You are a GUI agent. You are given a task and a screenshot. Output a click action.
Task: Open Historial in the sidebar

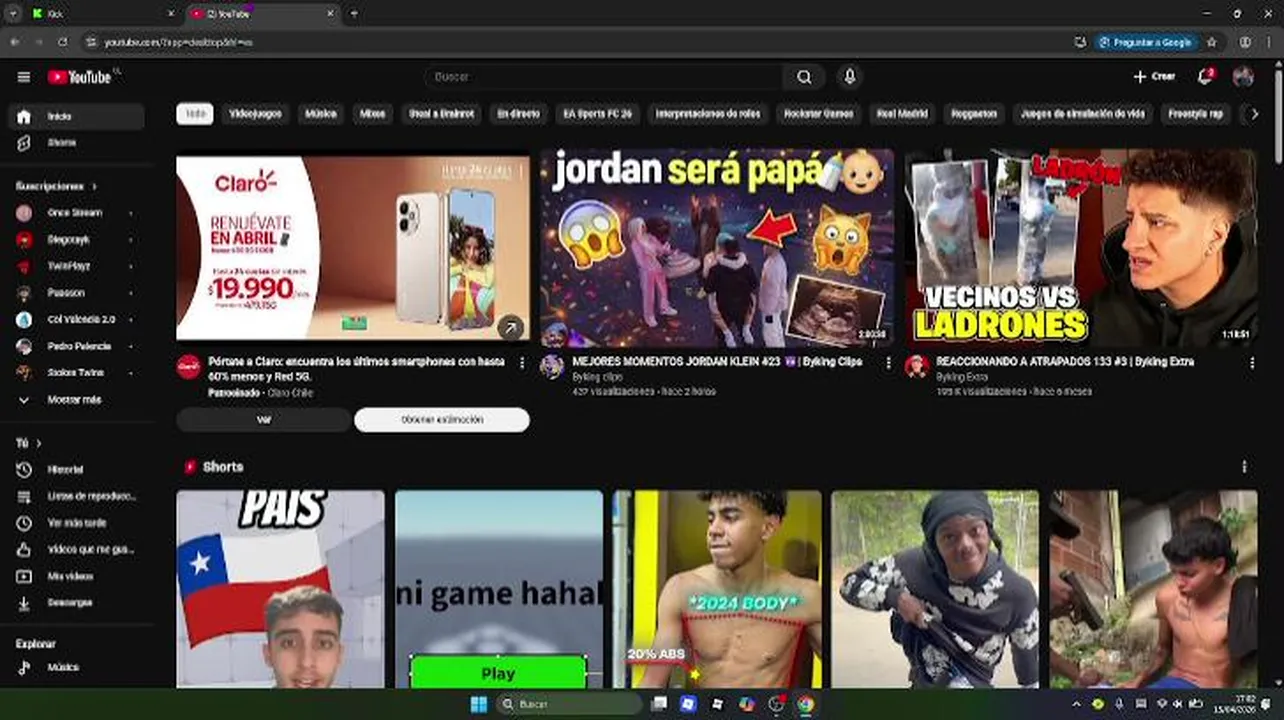point(76,469)
